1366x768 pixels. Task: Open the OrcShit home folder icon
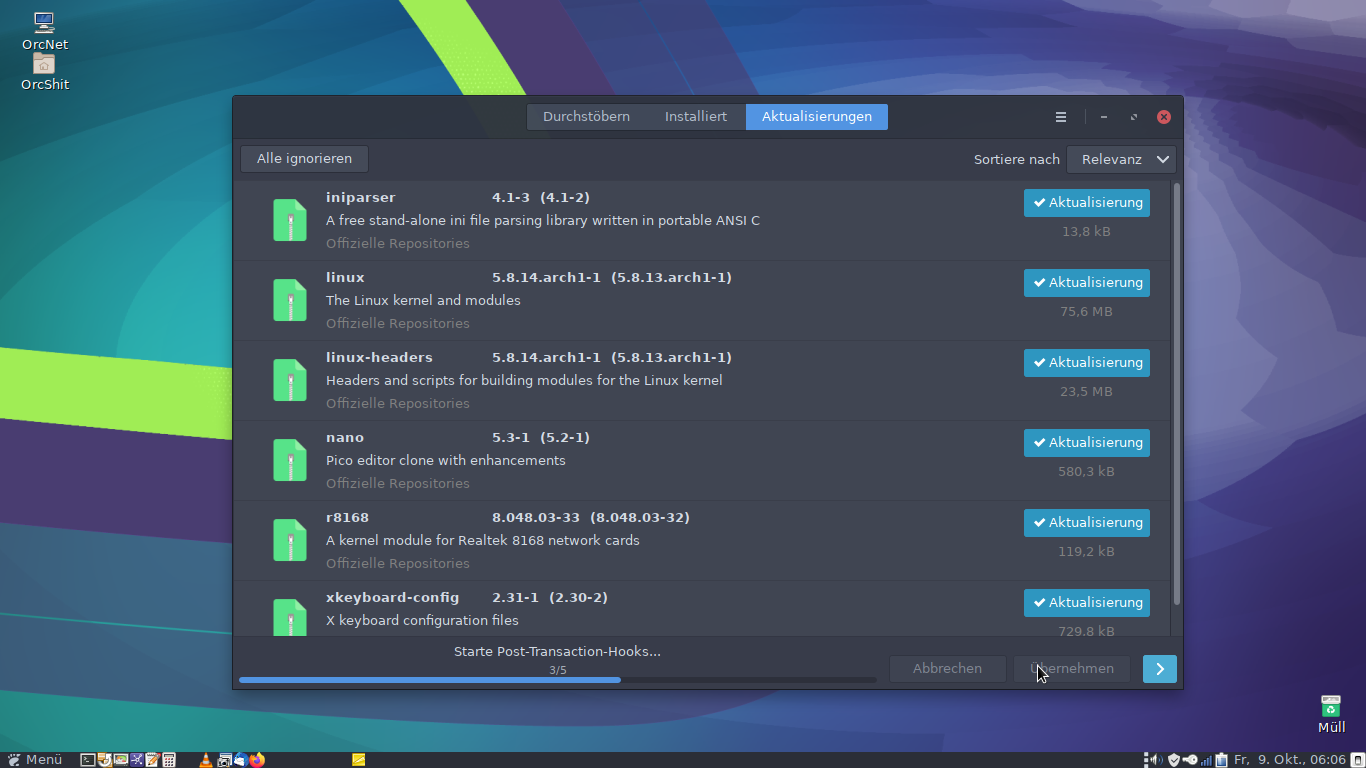44,72
